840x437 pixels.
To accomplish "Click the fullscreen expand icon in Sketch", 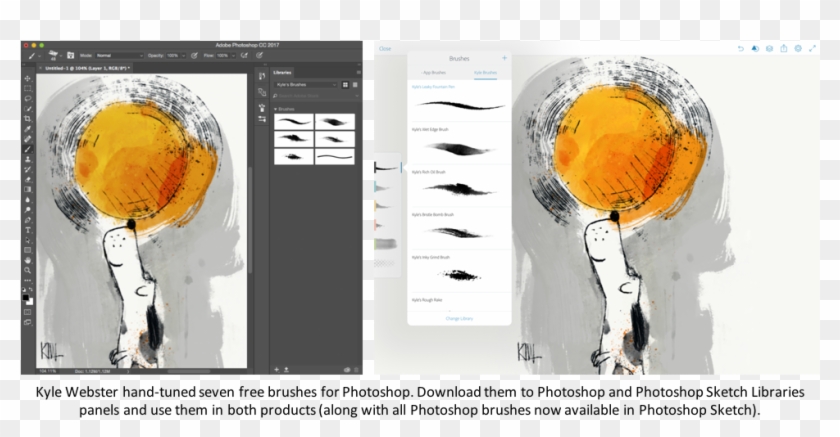I will (x=812, y=49).
